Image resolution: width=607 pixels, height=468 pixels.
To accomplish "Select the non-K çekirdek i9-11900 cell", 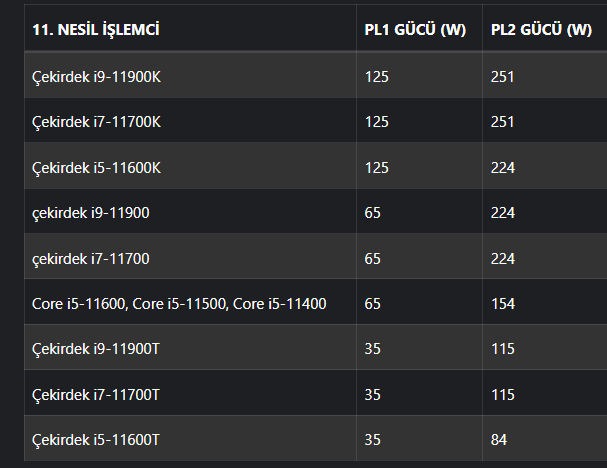I will [x=91, y=212].
